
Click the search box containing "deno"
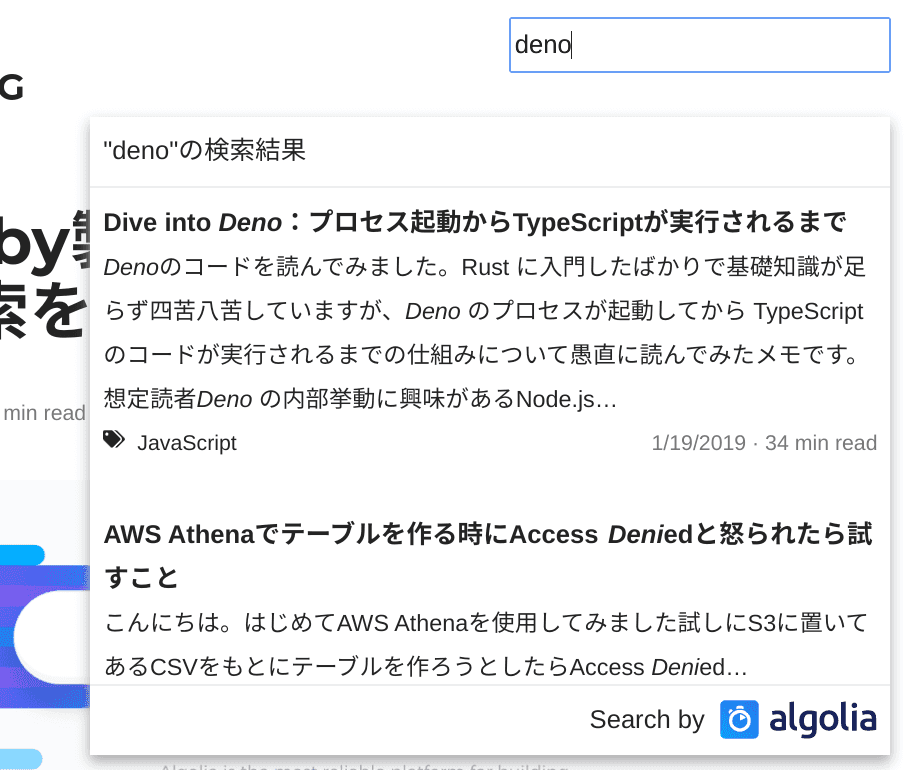pyautogui.click(x=698, y=45)
